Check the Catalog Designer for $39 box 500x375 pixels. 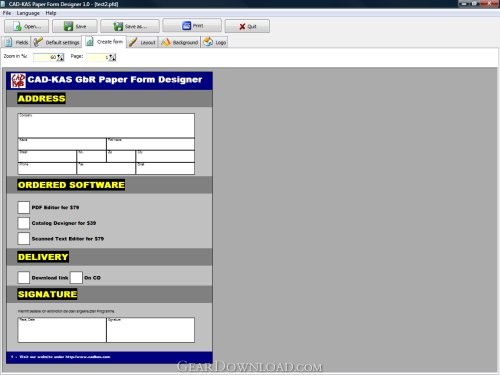(x=24, y=223)
